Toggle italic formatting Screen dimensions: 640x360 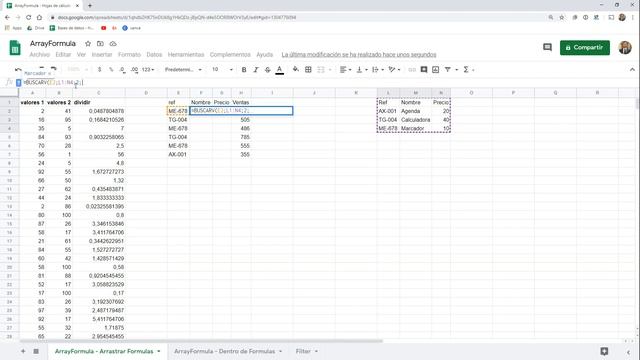coord(256,70)
